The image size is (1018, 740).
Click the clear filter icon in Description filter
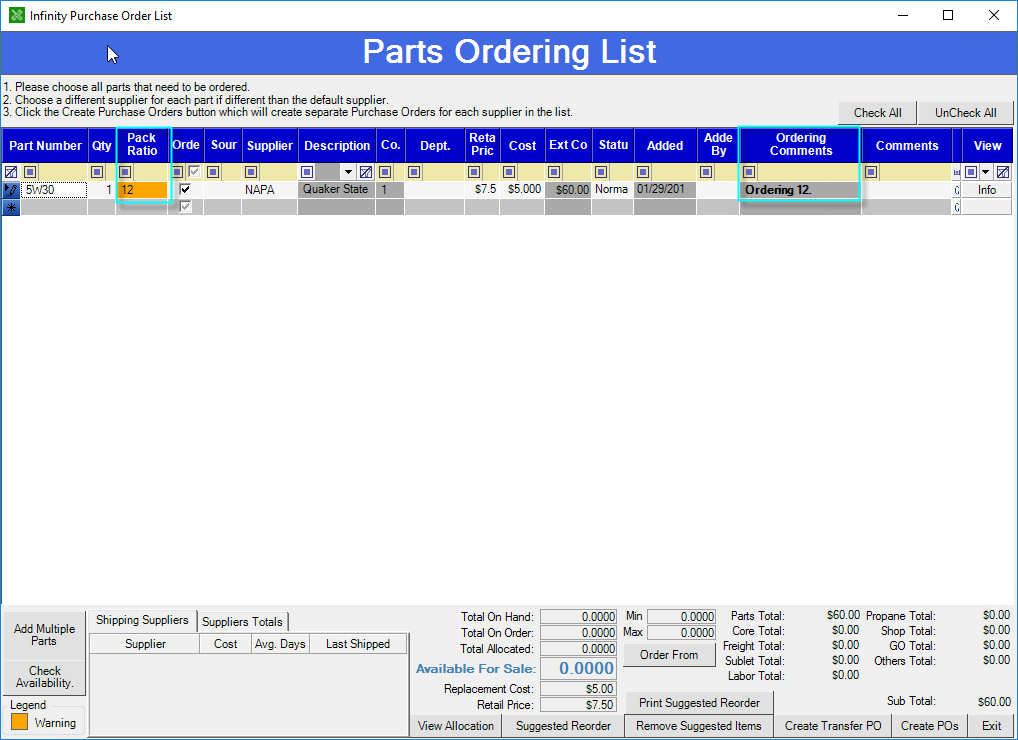(366, 172)
